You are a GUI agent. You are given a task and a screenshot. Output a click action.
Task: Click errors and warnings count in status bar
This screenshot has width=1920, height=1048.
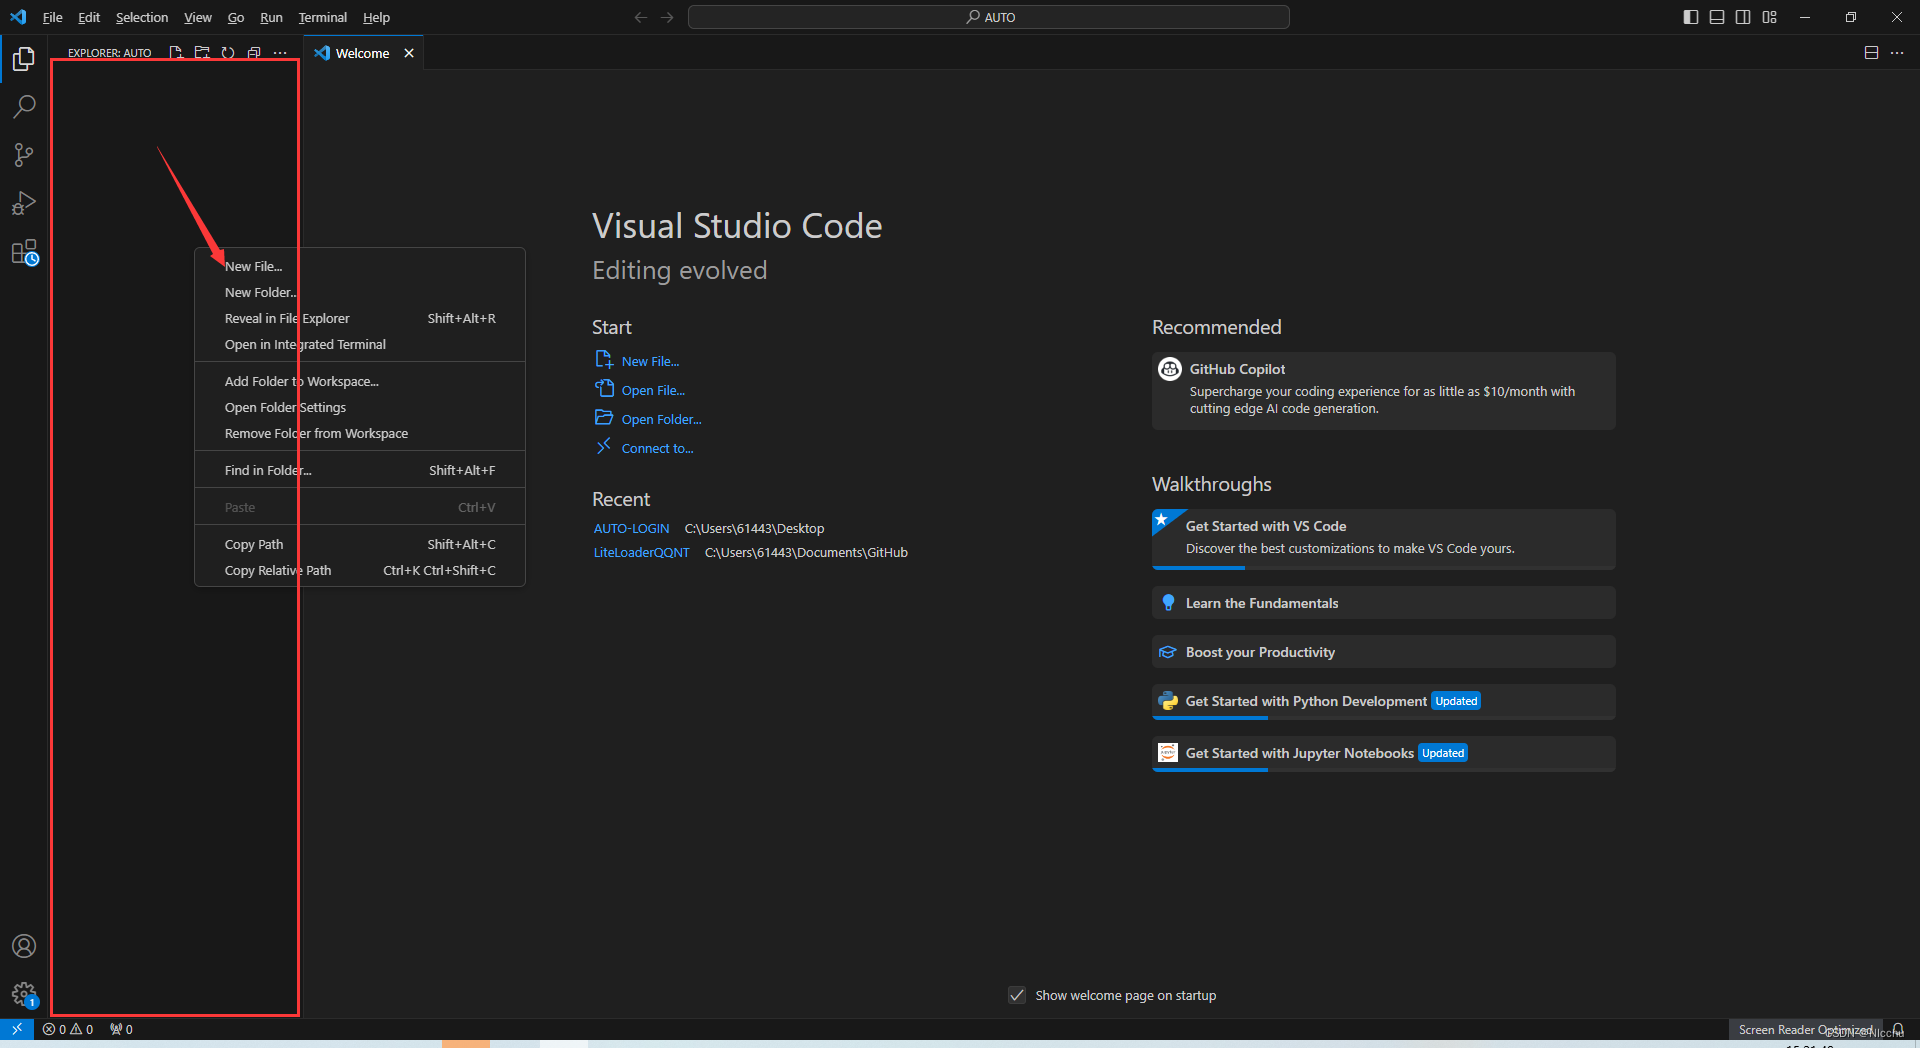tap(68, 1029)
